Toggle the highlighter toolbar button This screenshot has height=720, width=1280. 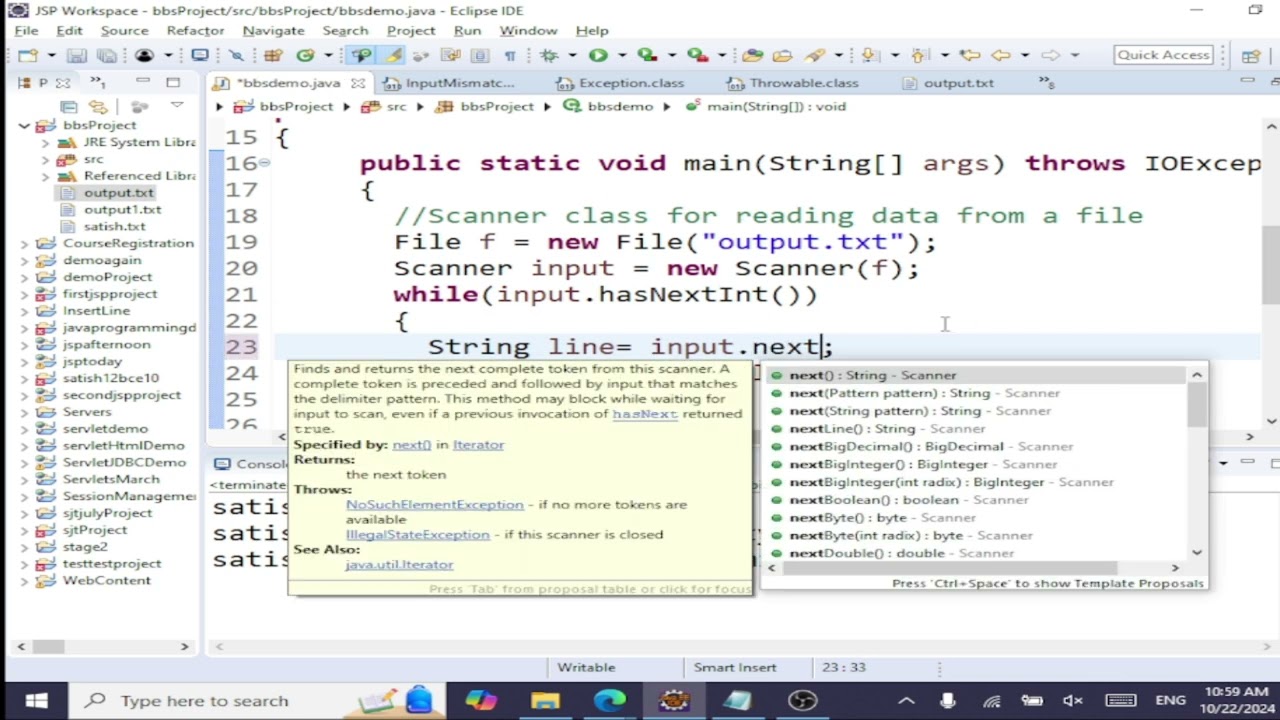point(393,56)
